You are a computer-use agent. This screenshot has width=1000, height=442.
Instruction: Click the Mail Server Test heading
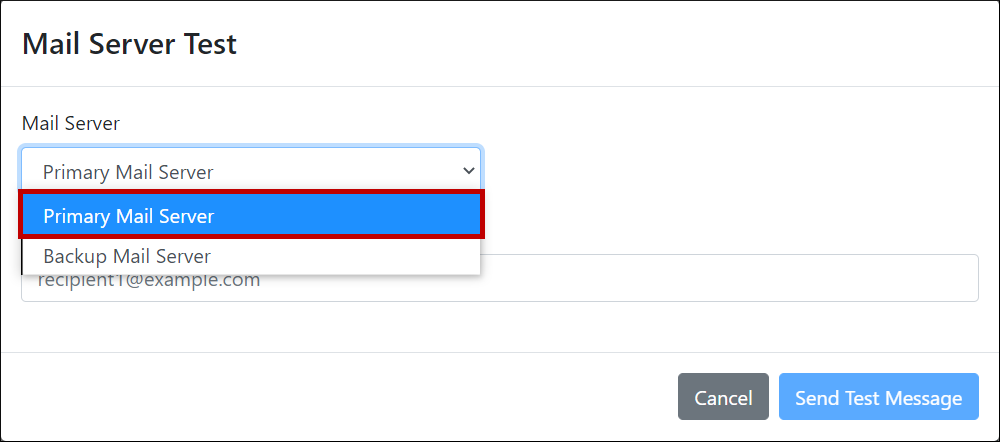point(129,44)
